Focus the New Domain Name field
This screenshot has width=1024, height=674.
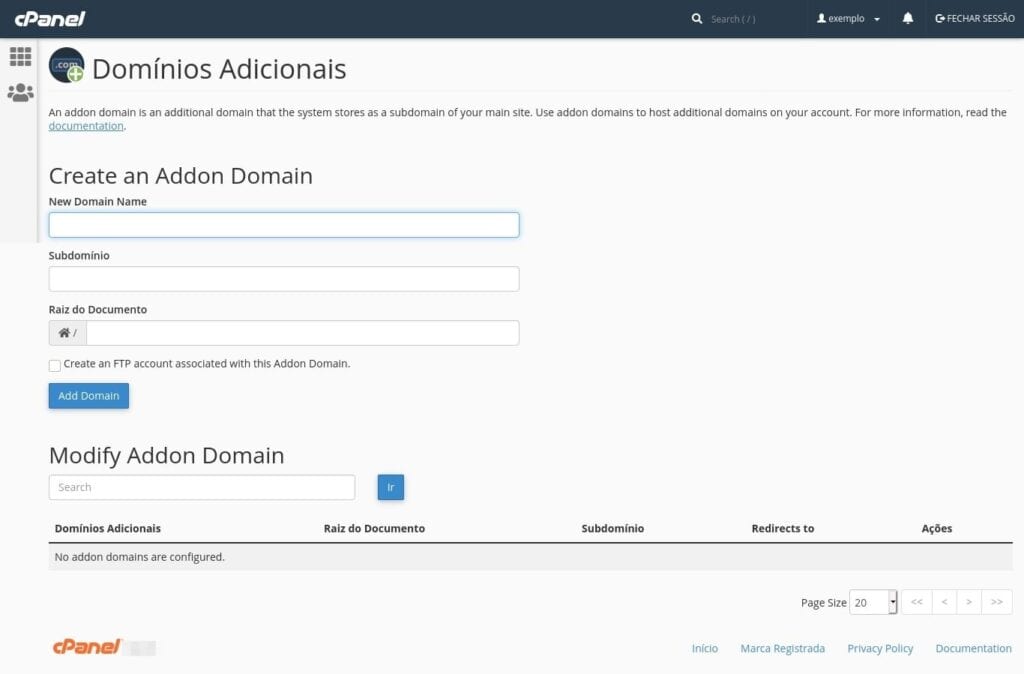tap(284, 225)
